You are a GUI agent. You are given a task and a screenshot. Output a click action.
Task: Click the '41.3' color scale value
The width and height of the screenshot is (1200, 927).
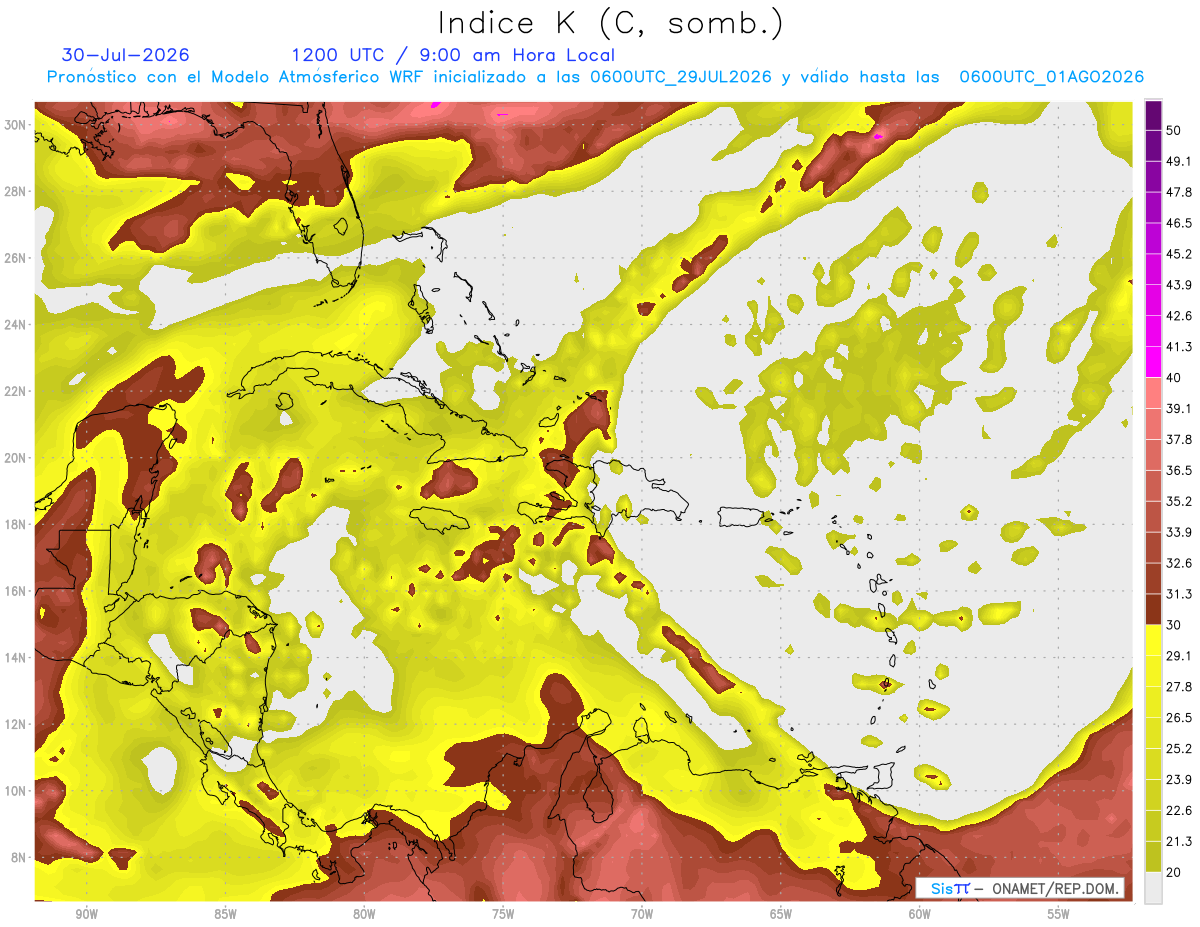coord(1179,347)
